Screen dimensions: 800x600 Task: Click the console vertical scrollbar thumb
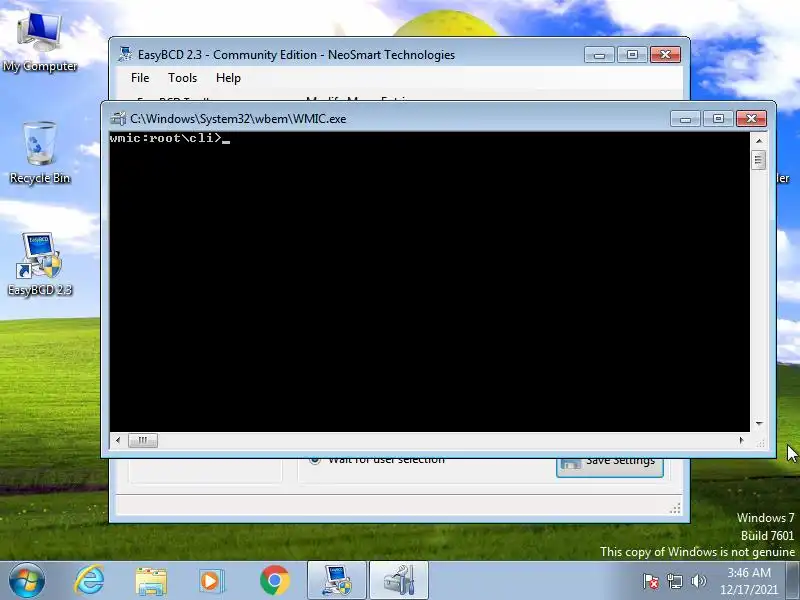click(x=759, y=160)
